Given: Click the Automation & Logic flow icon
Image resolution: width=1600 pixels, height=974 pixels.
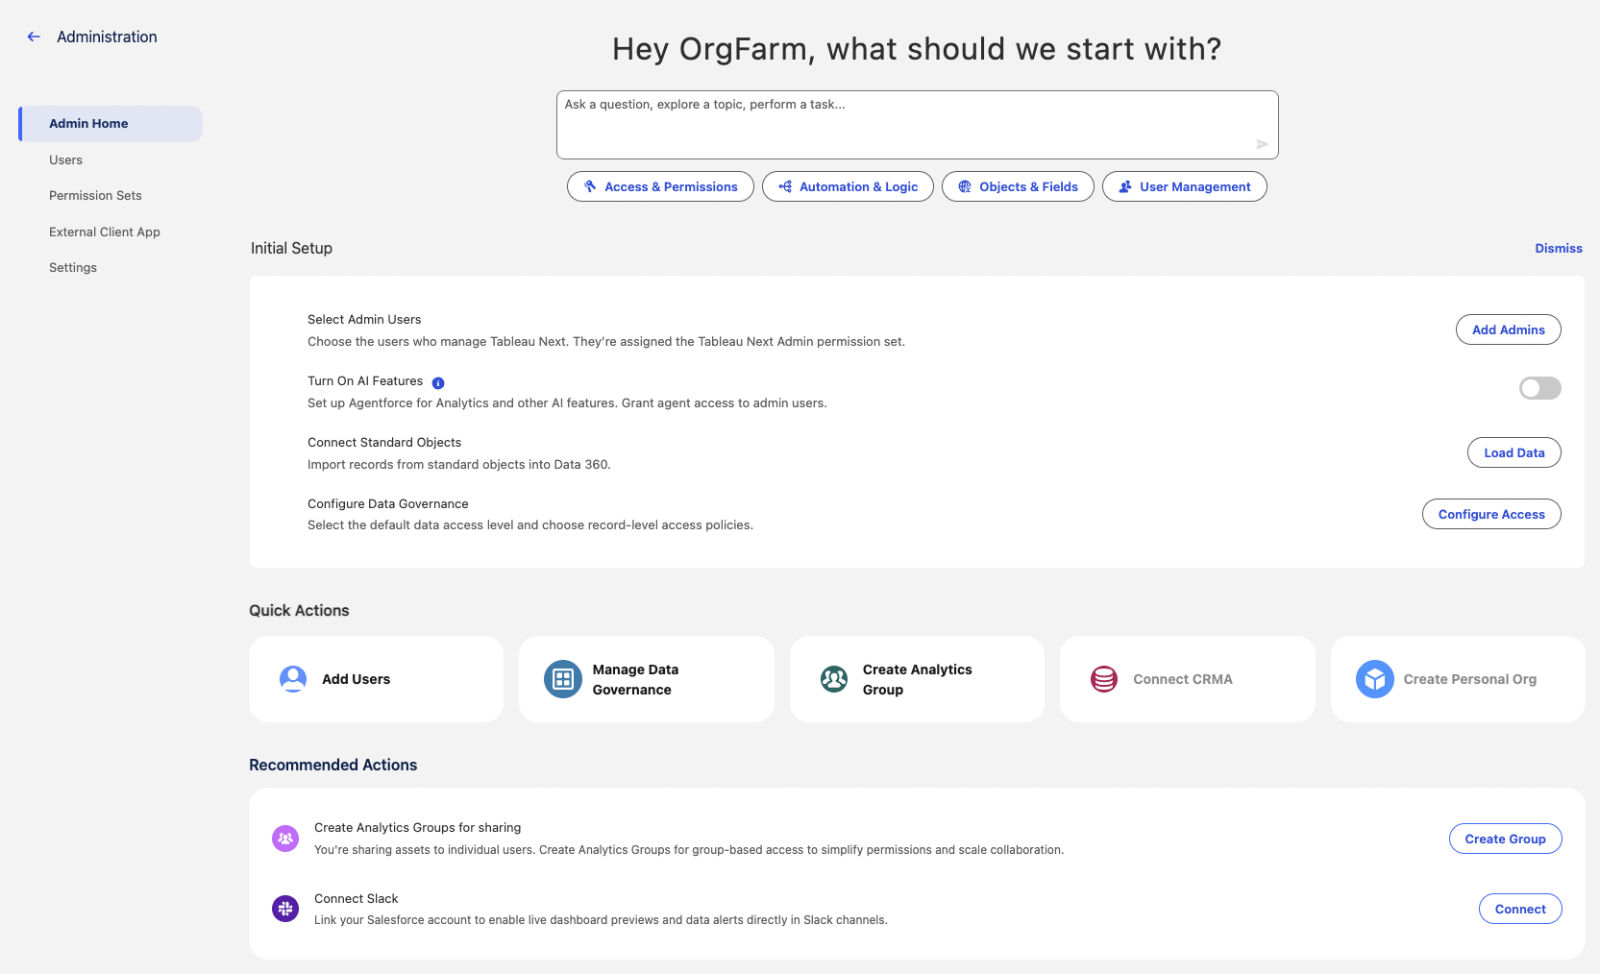Looking at the screenshot, I should pyautogui.click(x=785, y=186).
